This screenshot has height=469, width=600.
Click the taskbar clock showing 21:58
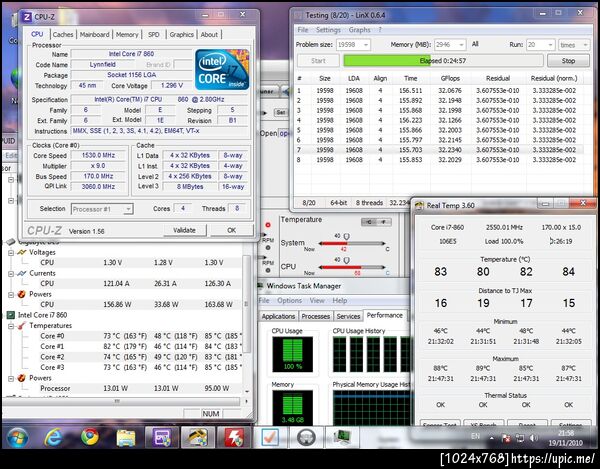(566, 438)
